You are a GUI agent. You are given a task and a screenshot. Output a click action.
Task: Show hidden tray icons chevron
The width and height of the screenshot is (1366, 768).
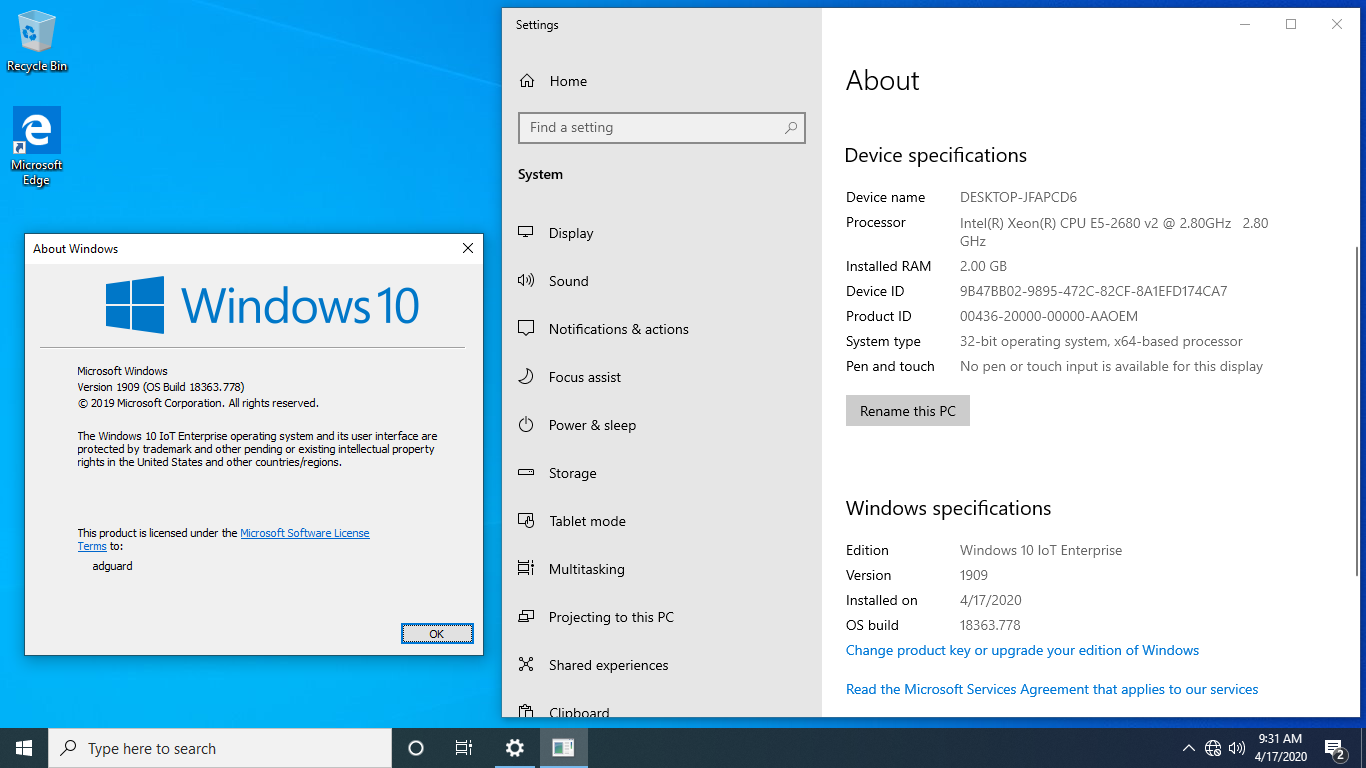coord(1189,748)
